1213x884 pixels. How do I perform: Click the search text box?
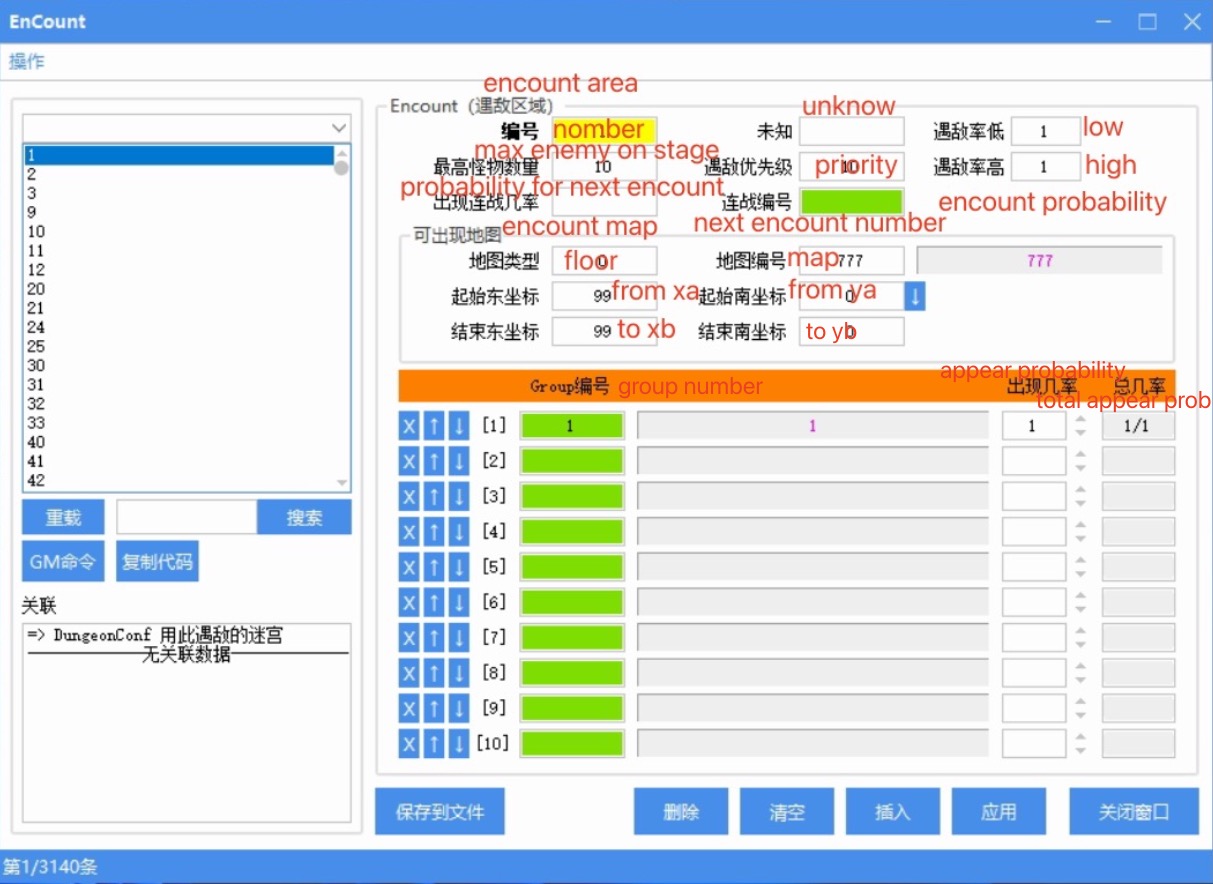coord(187,517)
